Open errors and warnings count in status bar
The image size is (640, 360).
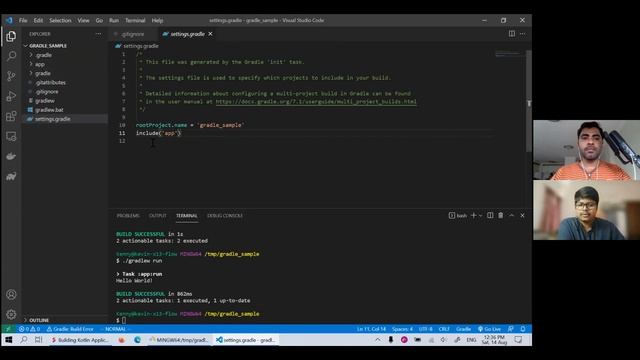pyautogui.click(x=29, y=329)
